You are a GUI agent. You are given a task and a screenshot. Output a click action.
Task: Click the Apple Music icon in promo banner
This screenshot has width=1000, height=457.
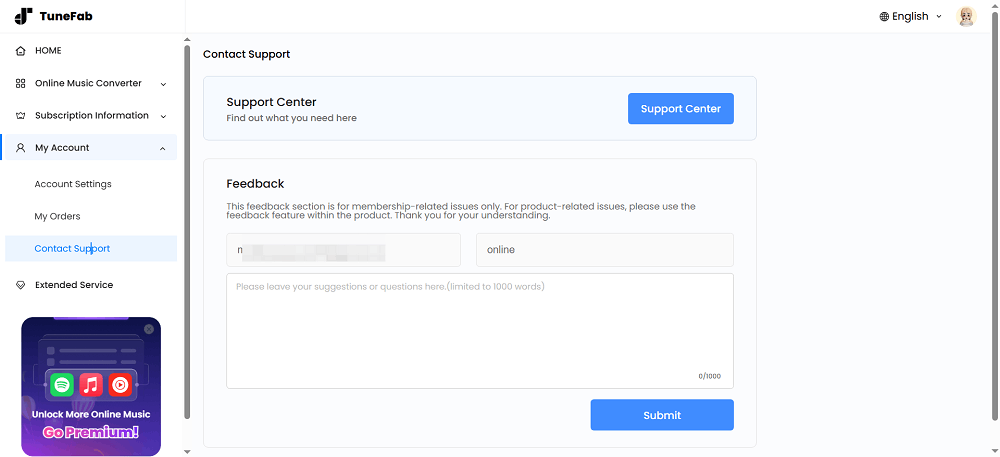pyautogui.click(x=91, y=384)
